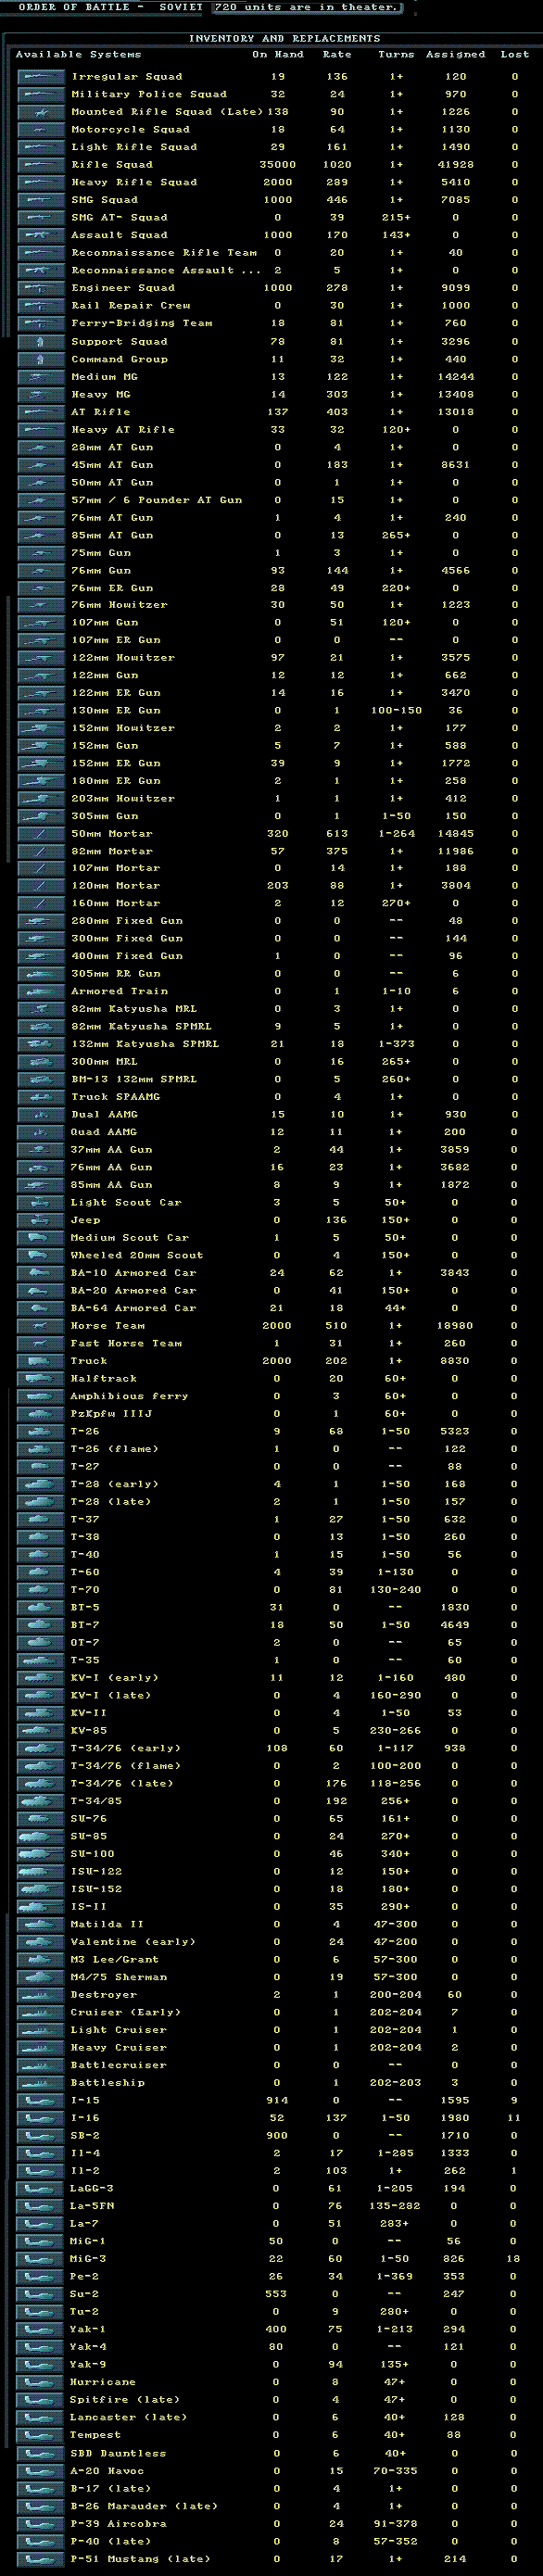This screenshot has width=543, height=2576.
Task: Click the Horse Team icon
Action: coord(41,1326)
